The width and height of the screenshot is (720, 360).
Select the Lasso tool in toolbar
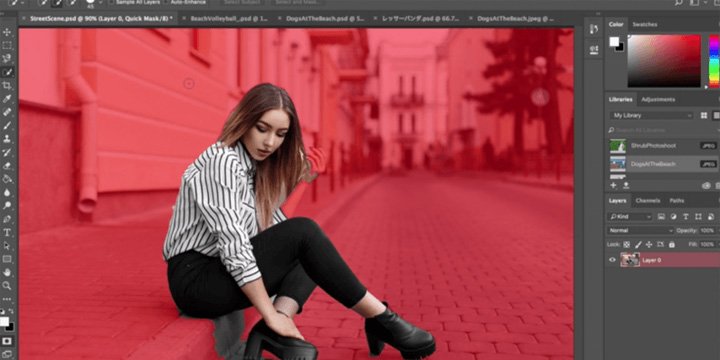coord(7,58)
